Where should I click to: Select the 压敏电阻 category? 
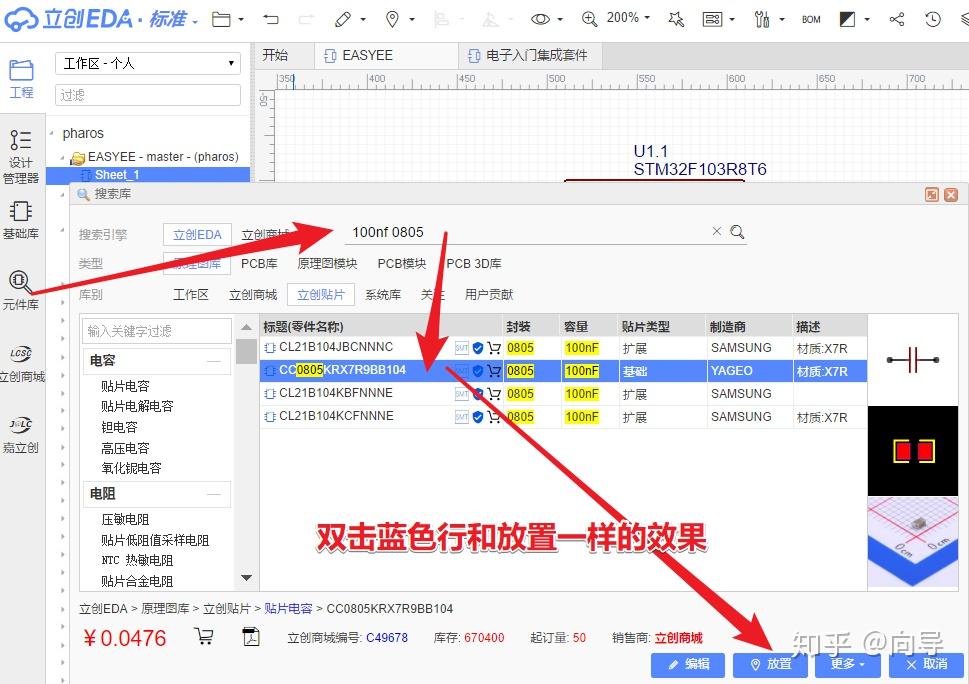(x=125, y=520)
